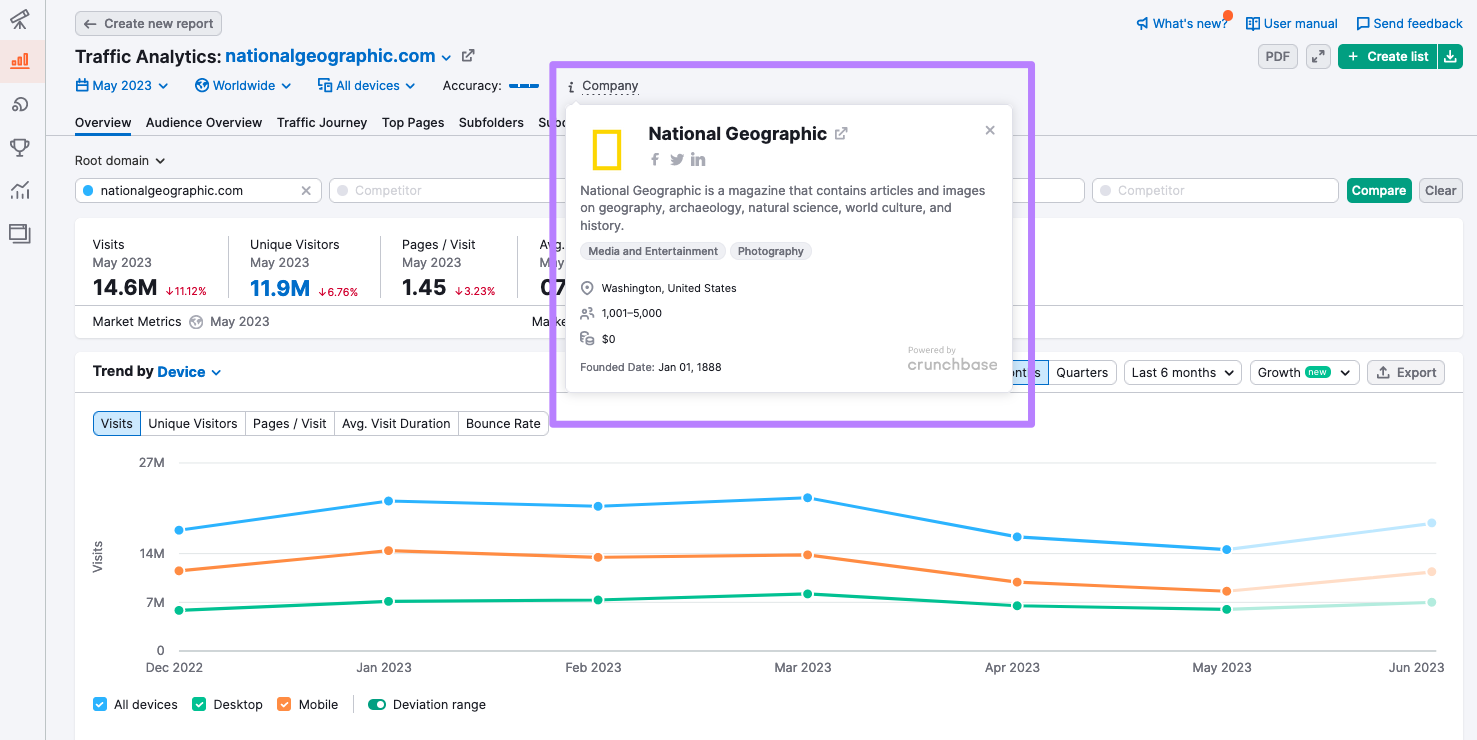Click the May 2023 point on blue line
The height and width of the screenshot is (740, 1477).
point(1226,549)
